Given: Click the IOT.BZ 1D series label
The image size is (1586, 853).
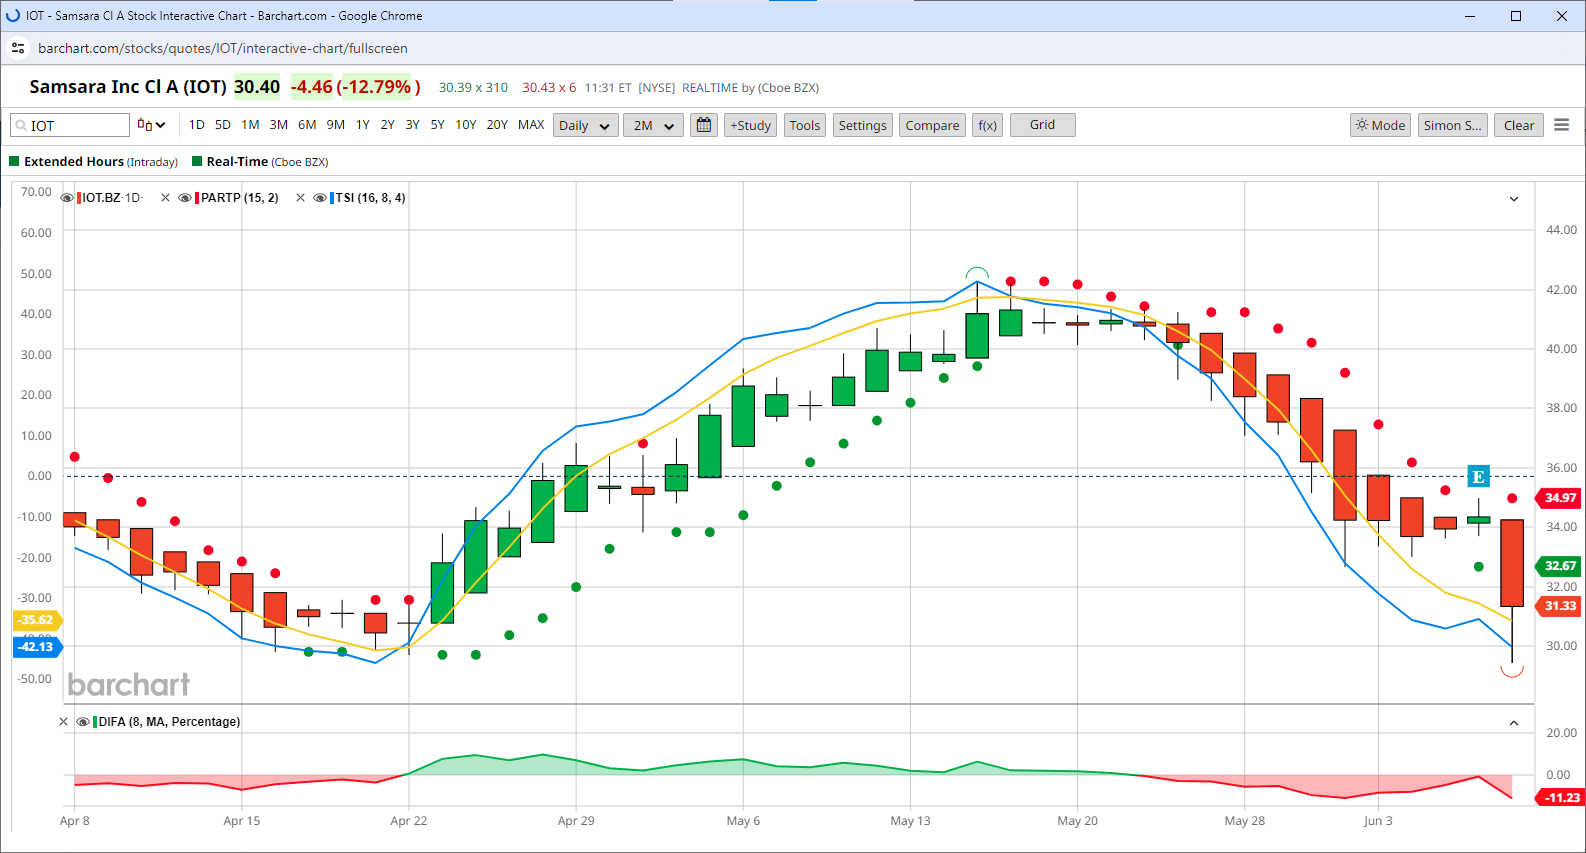Looking at the screenshot, I should point(111,198).
